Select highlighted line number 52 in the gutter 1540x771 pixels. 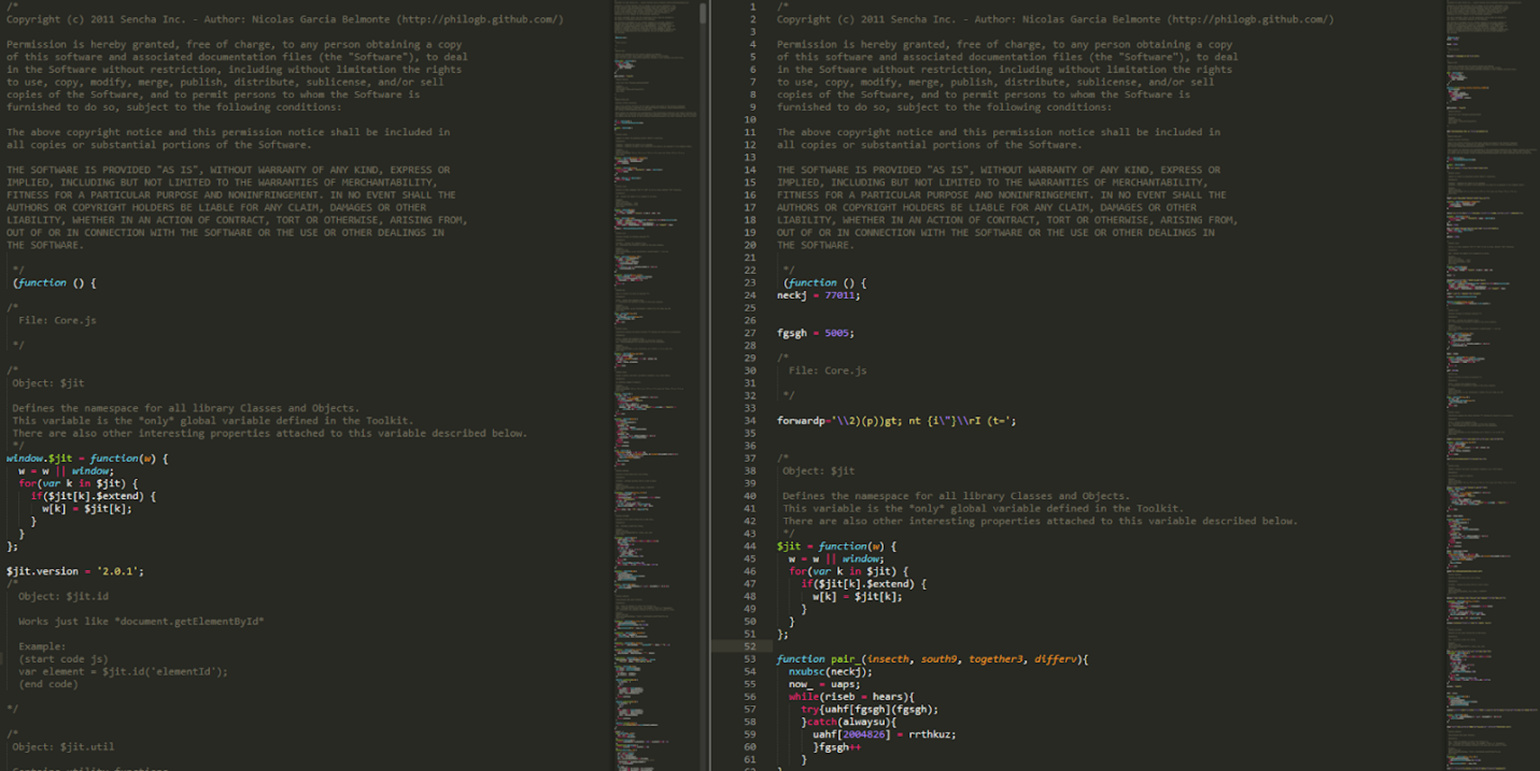tap(749, 646)
